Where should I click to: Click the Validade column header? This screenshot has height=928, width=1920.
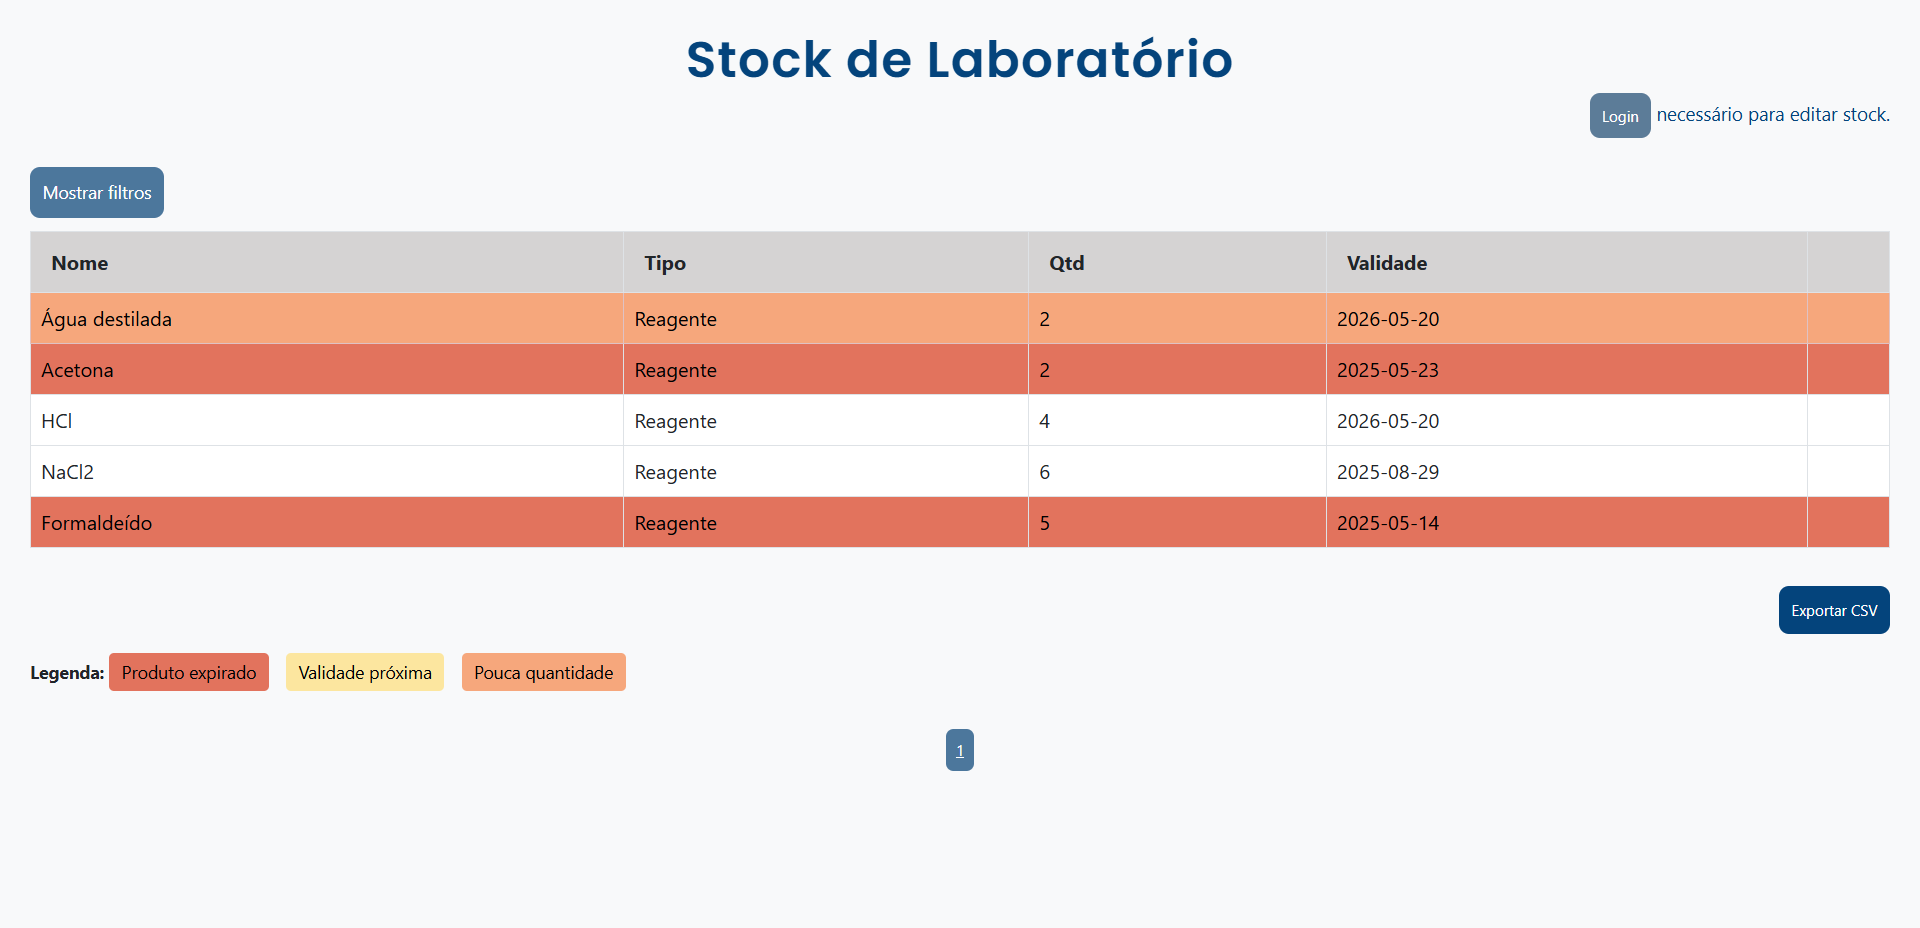[x=1386, y=263]
